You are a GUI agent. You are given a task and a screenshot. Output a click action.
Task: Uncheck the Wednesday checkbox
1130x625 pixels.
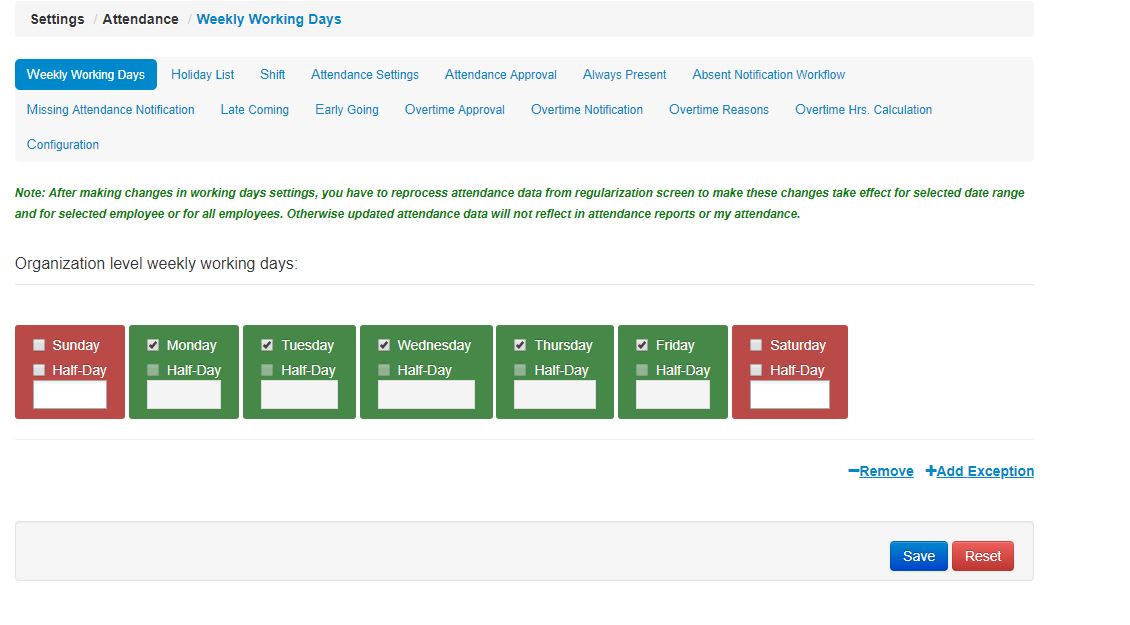(x=384, y=345)
